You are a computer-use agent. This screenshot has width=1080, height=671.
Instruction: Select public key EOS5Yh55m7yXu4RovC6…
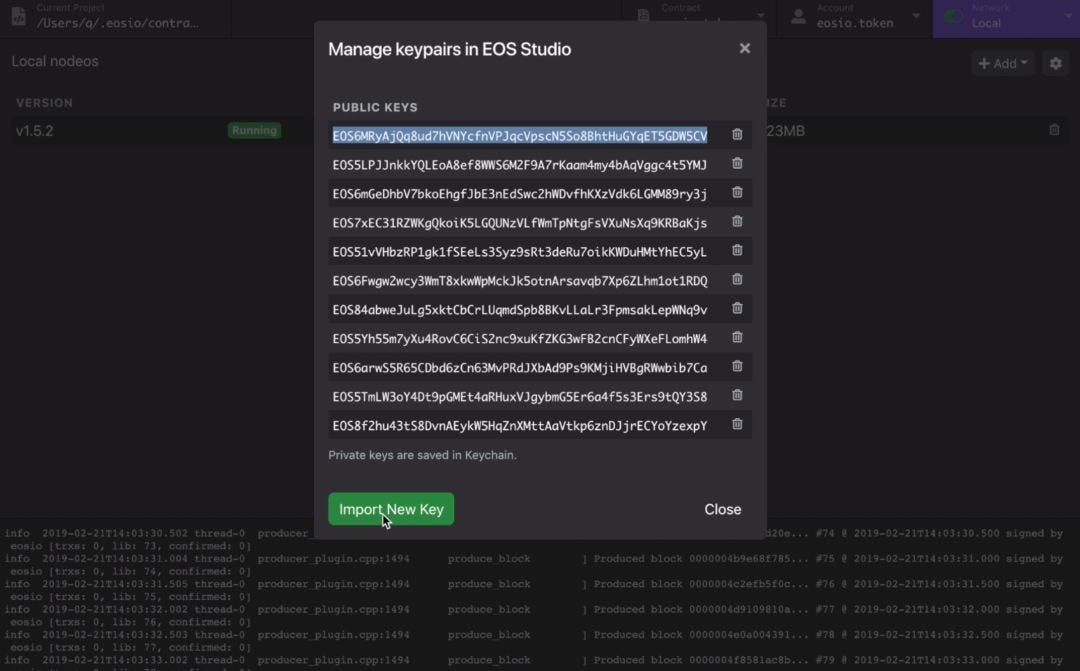click(x=520, y=338)
